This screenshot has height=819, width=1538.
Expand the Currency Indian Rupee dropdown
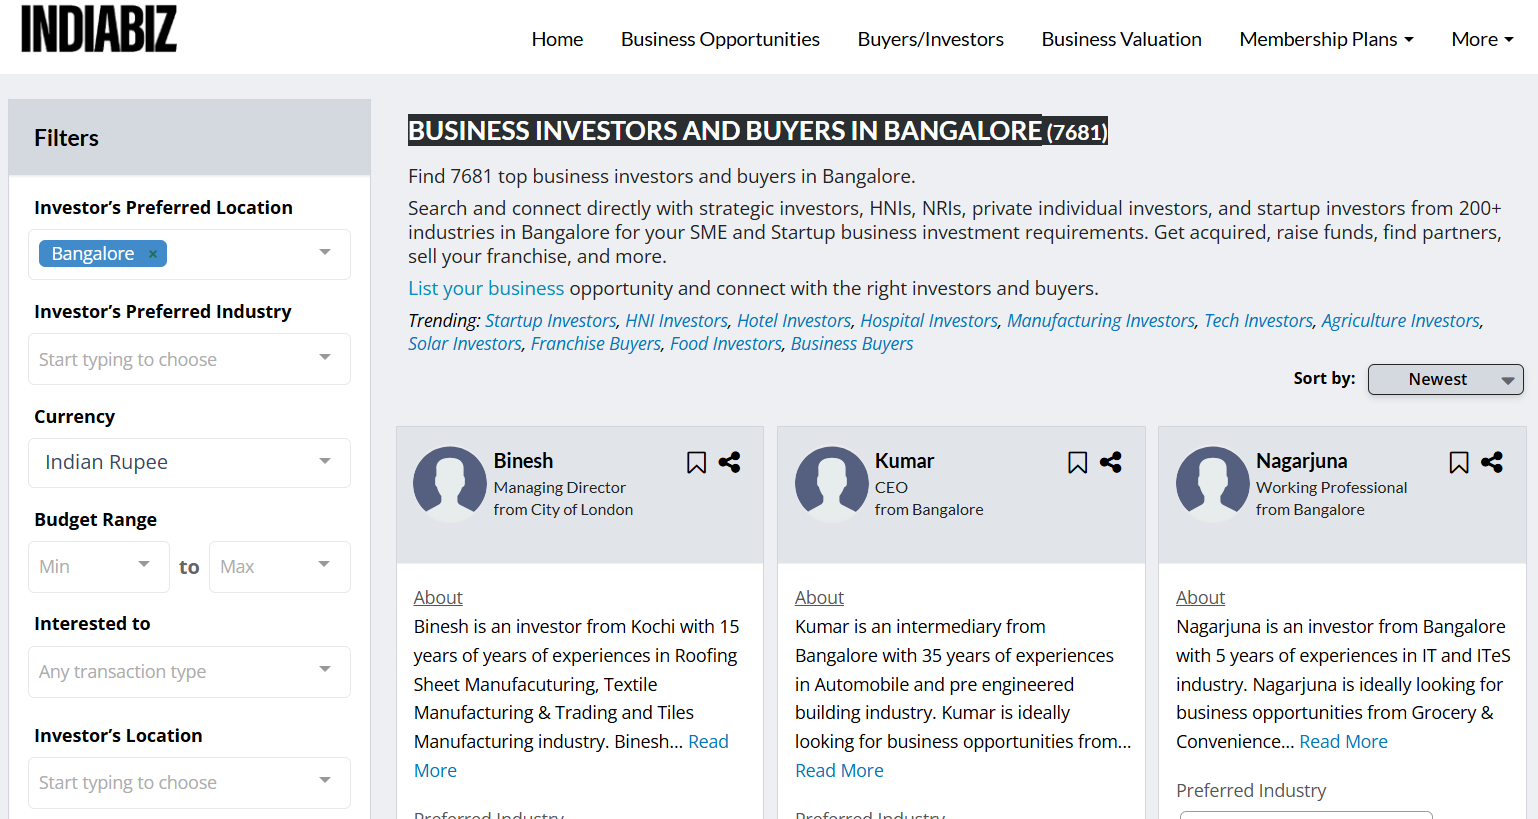(189, 462)
